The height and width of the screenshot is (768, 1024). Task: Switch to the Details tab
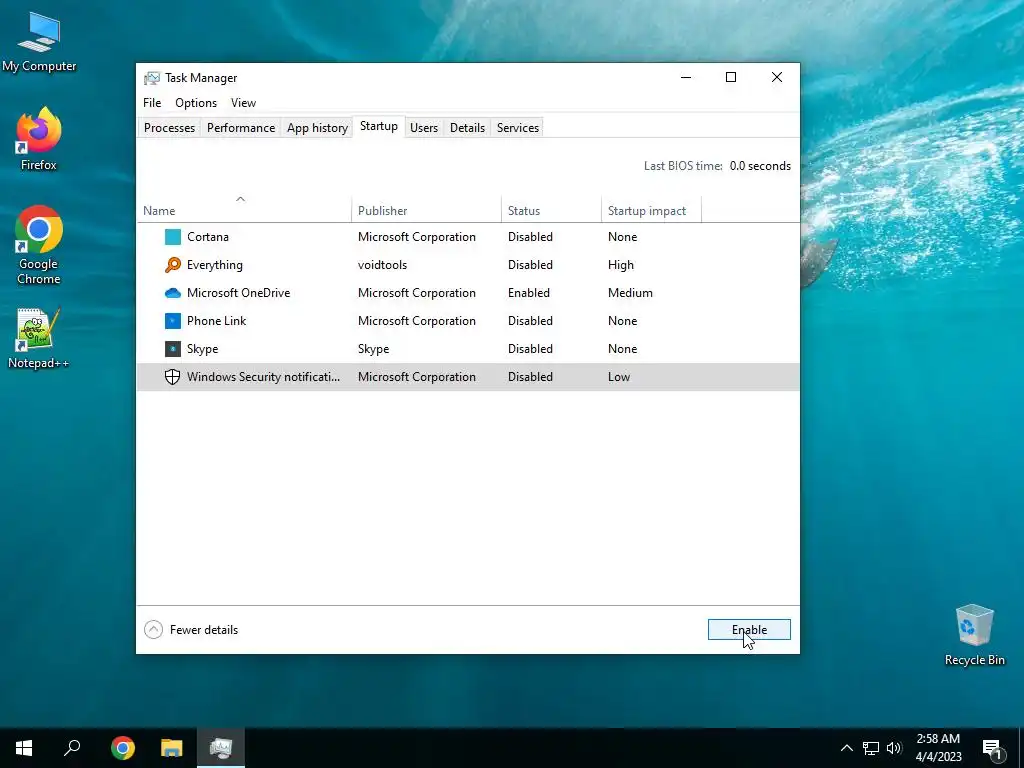click(468, 128)
